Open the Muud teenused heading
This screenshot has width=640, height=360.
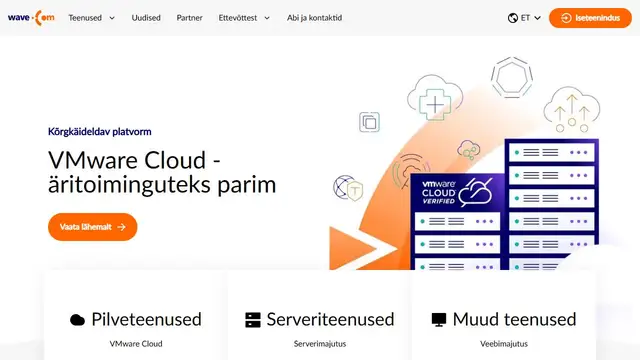tap(514, 319)
